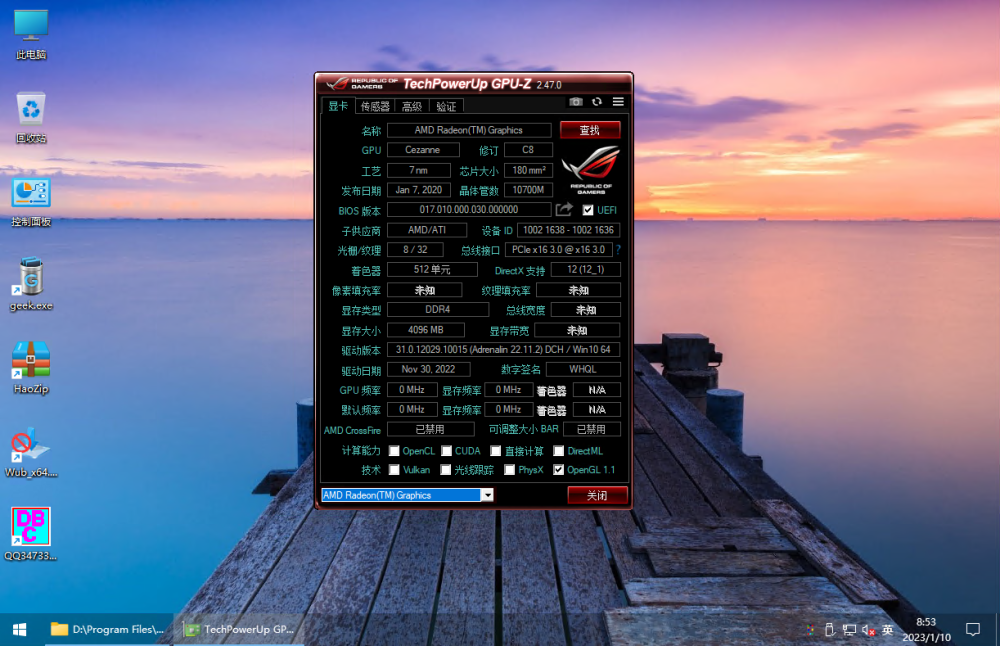Select Wub_x64 desktop shortcut
1000x646 pixels.
31,452
